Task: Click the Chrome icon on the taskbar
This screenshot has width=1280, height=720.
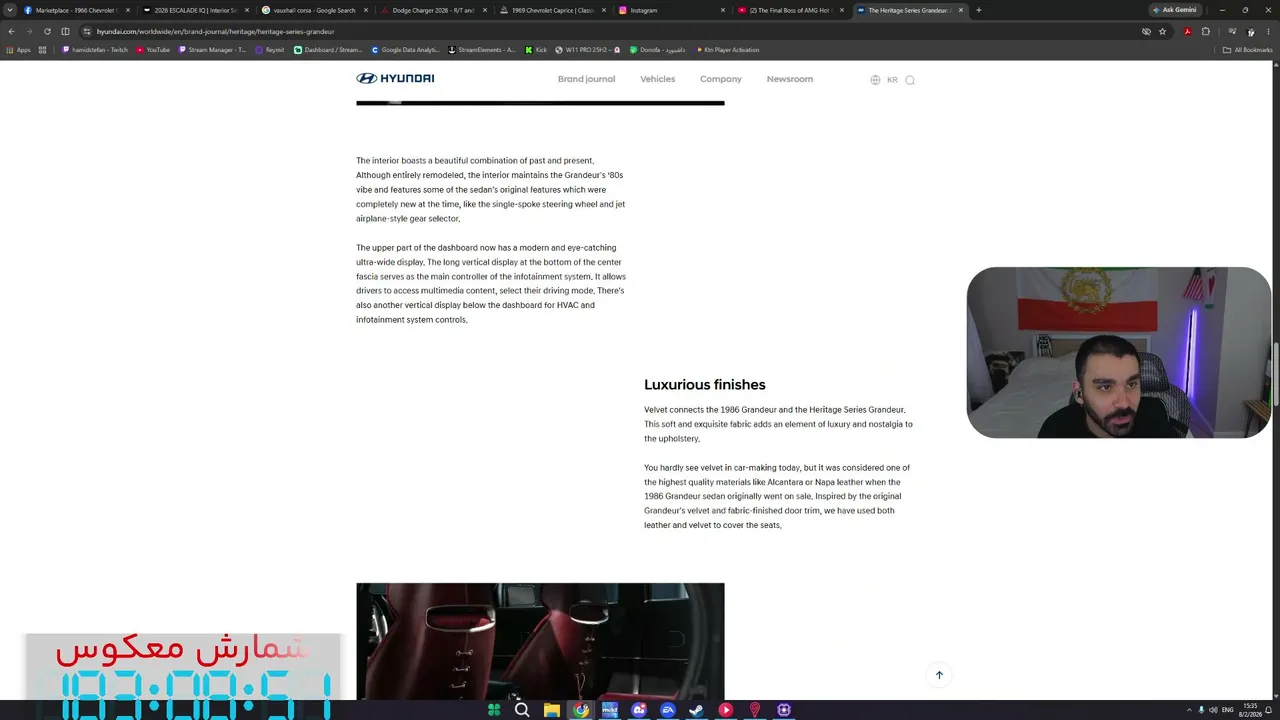Action: (581, 710)
